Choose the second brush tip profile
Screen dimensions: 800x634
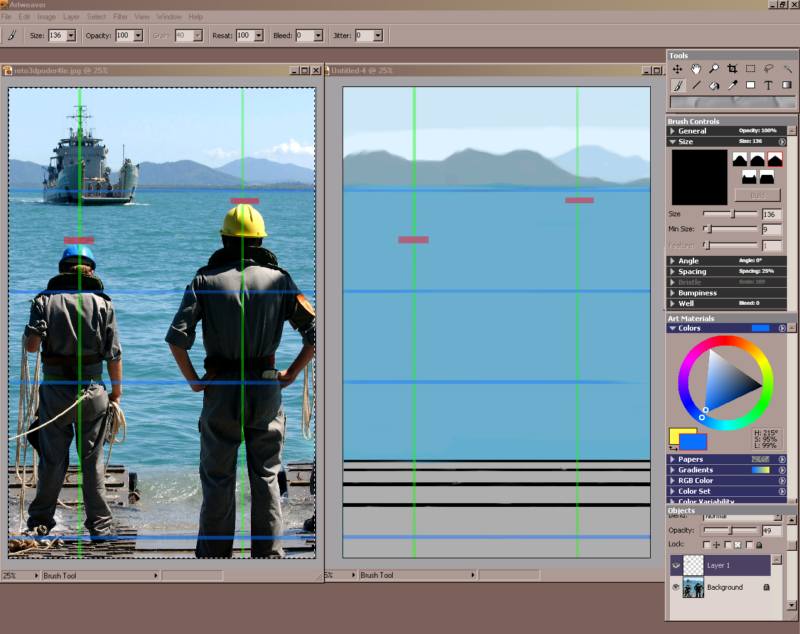click(x=757, y=160)
